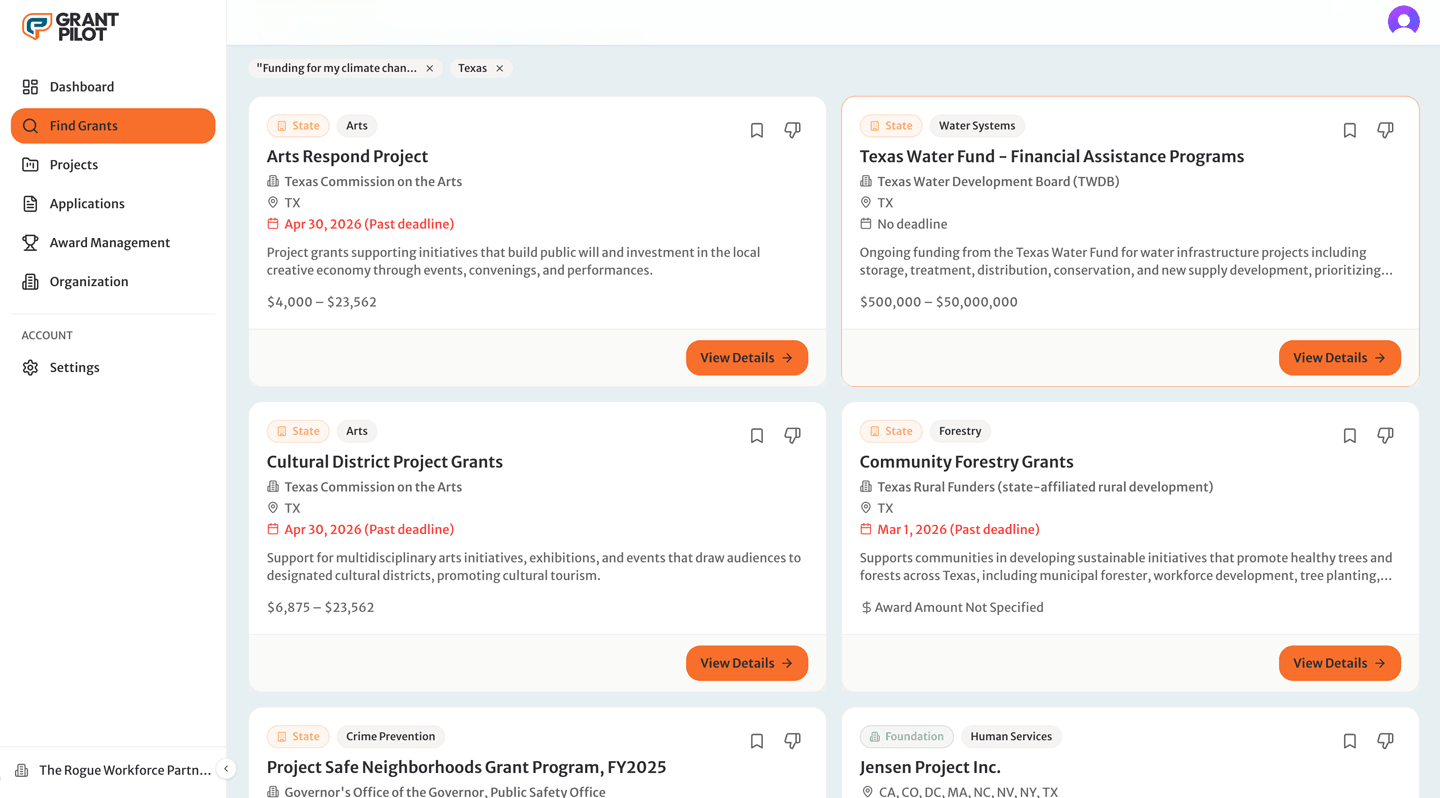Image resolution: width=1440 pixels, height=798 pixels.
Task: Go to Dashboard in sidebar
Action: pyautogui.click(x=113, y=87)
